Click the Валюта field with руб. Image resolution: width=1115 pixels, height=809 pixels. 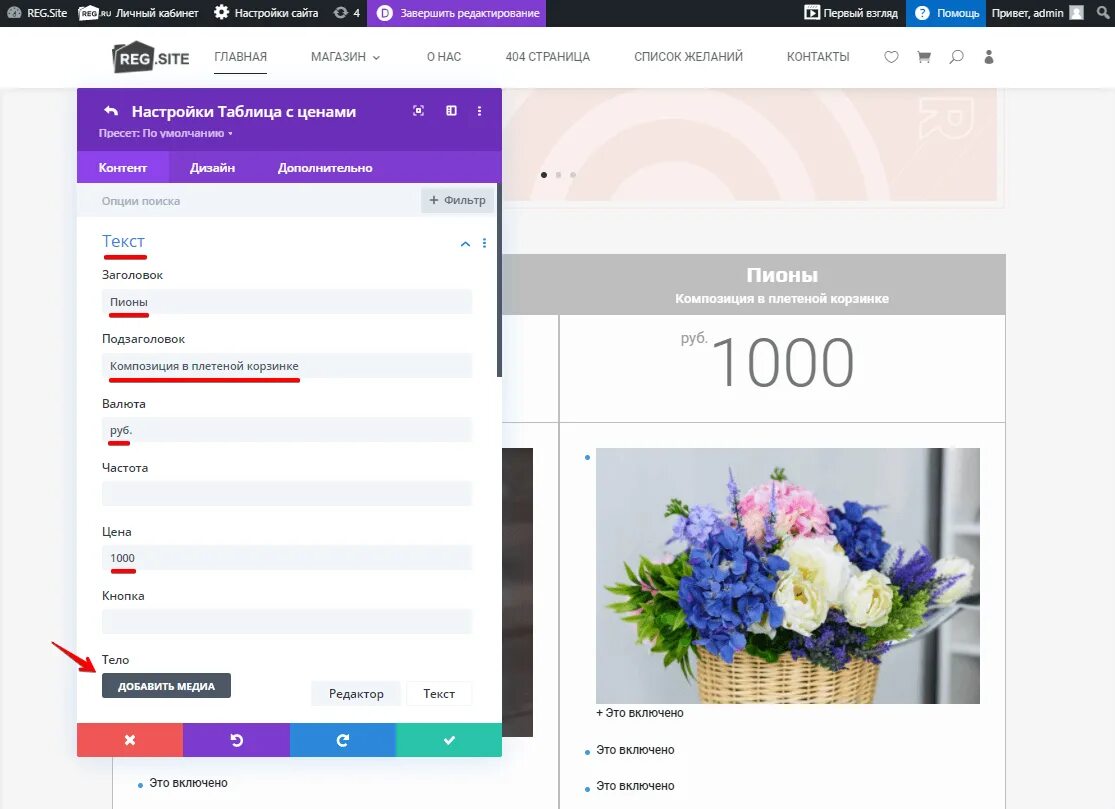pos(287,430)
